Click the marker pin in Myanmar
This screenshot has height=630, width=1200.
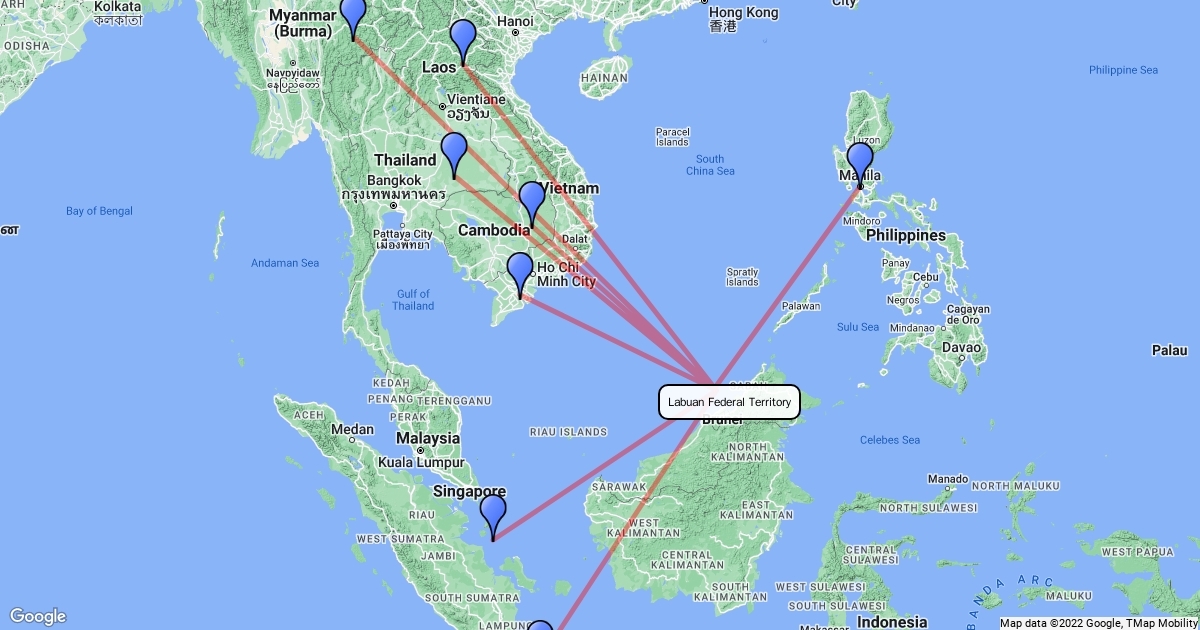(353, 18)
